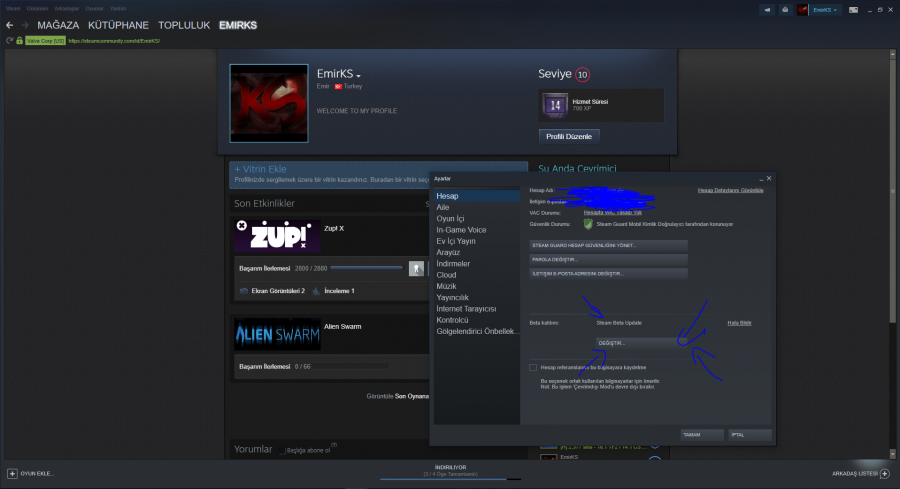Screen dimensions: 900x489
Task: Click the Zup! X achievement progress bar
Action: point(367,268)
